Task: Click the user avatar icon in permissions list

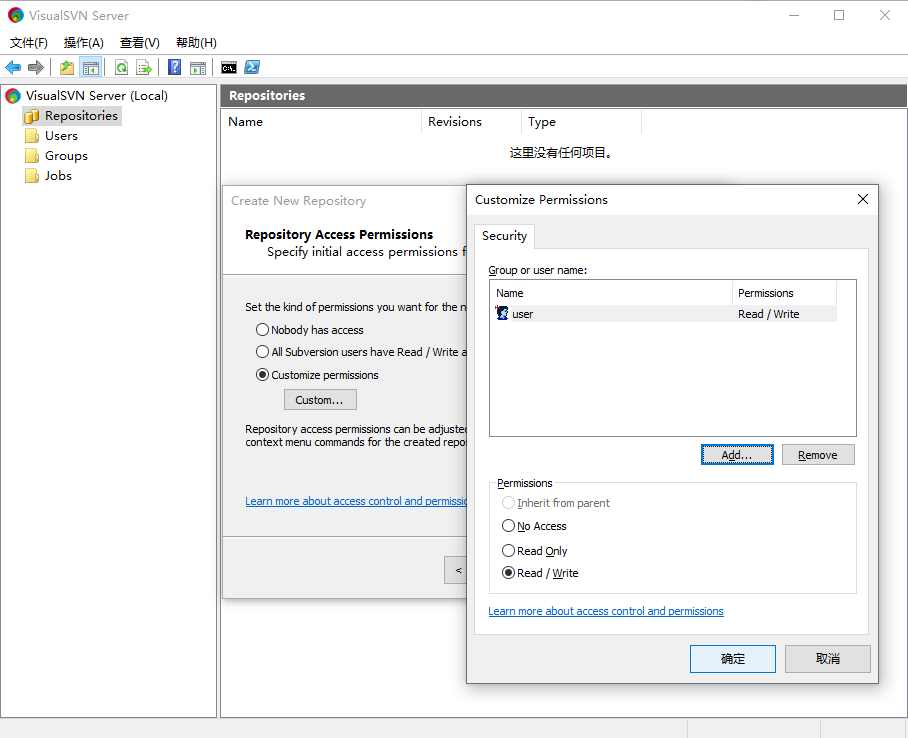Action: [x=502, y=313]
